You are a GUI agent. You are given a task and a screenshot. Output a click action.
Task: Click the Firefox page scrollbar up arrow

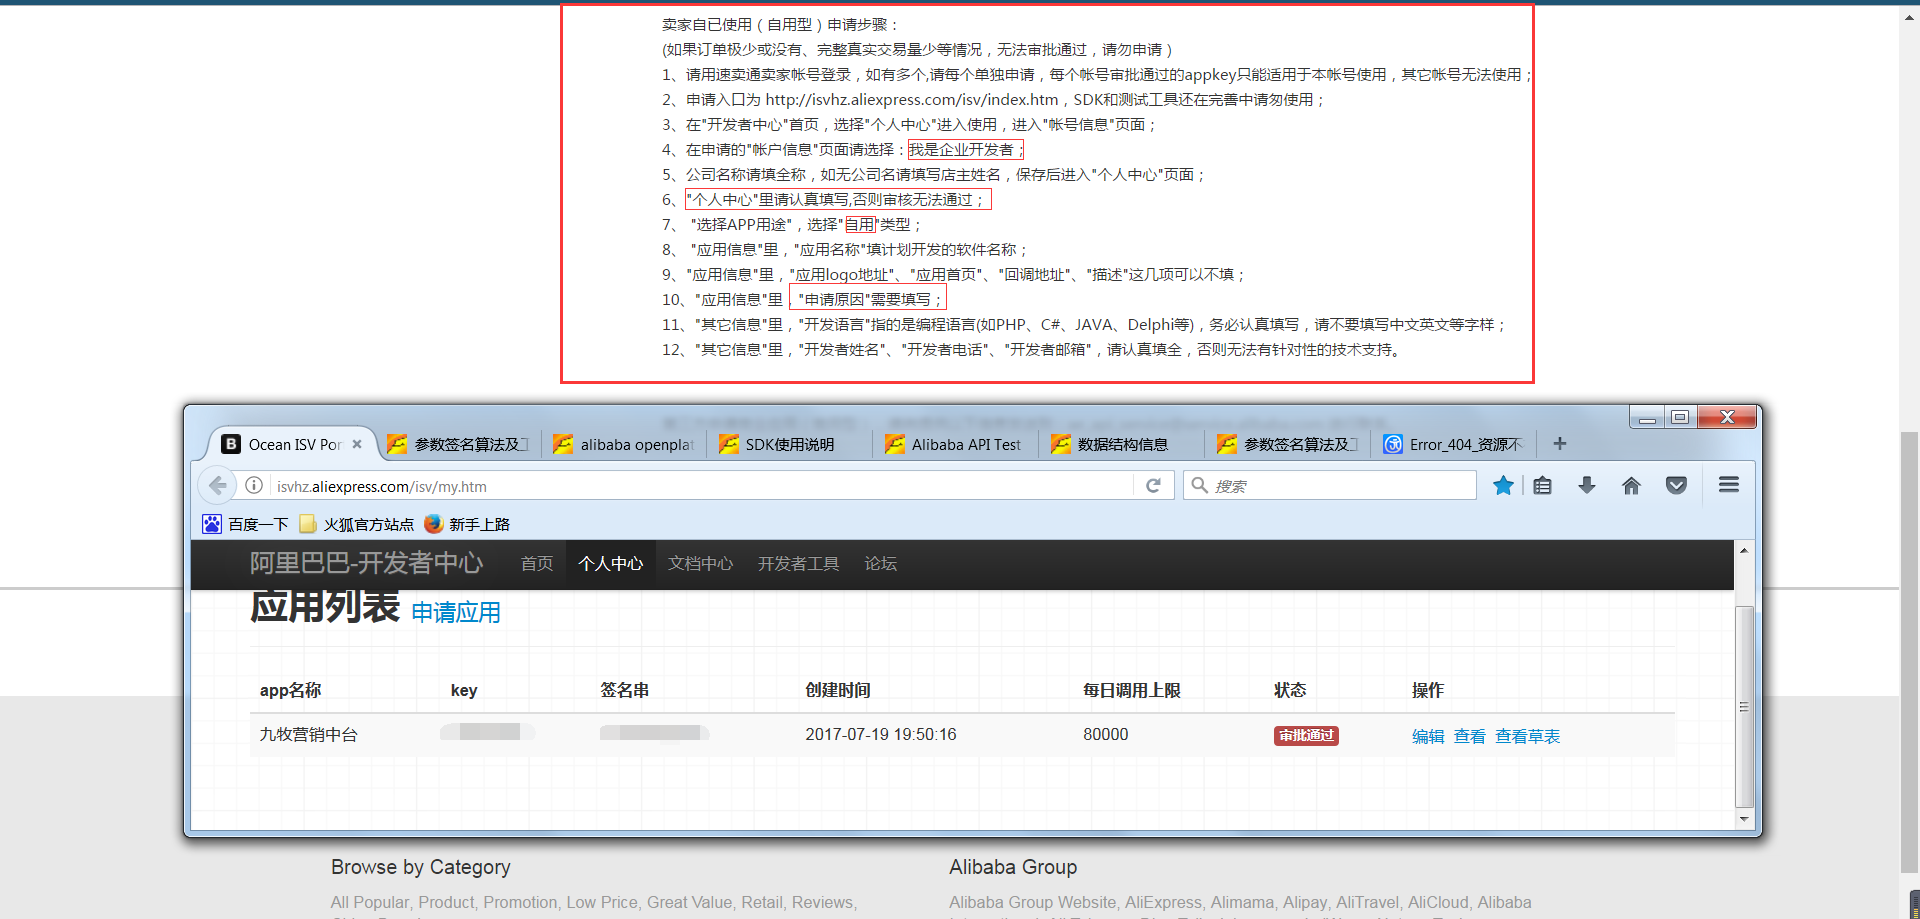[1744, 550]
